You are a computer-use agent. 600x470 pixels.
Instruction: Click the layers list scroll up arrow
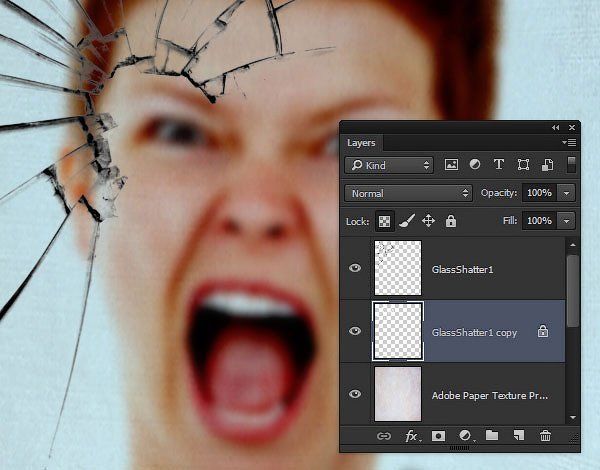click(x=572, y=245)
